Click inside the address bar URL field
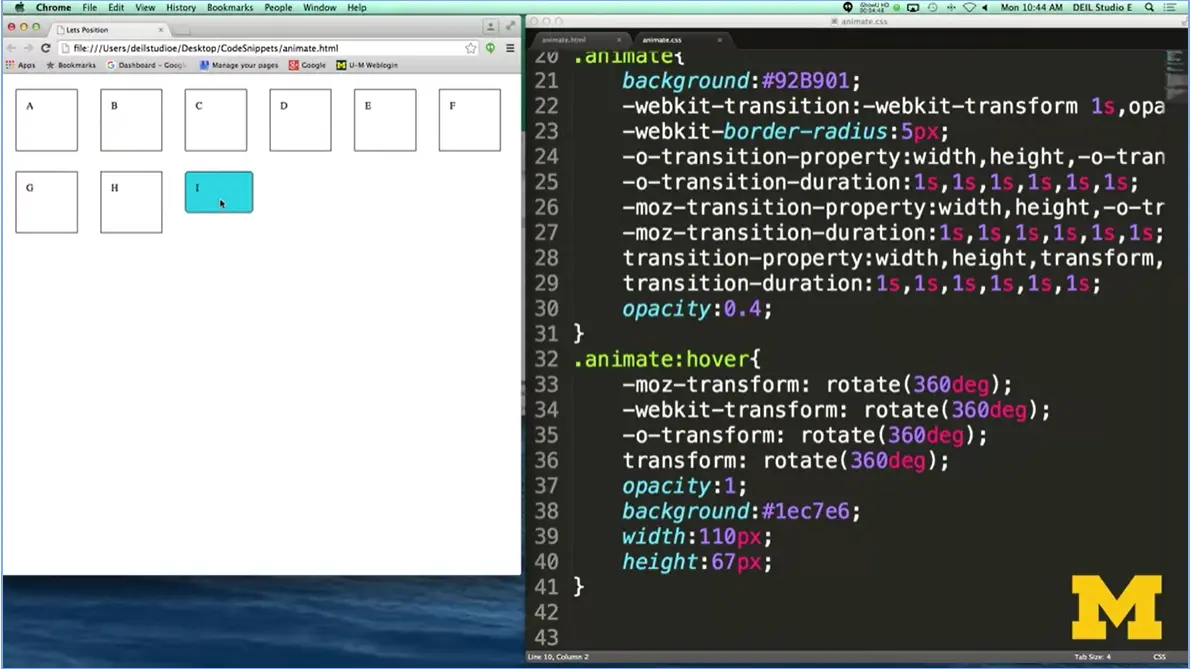This screenshot has width=1191, height=669. coord(250,47)
